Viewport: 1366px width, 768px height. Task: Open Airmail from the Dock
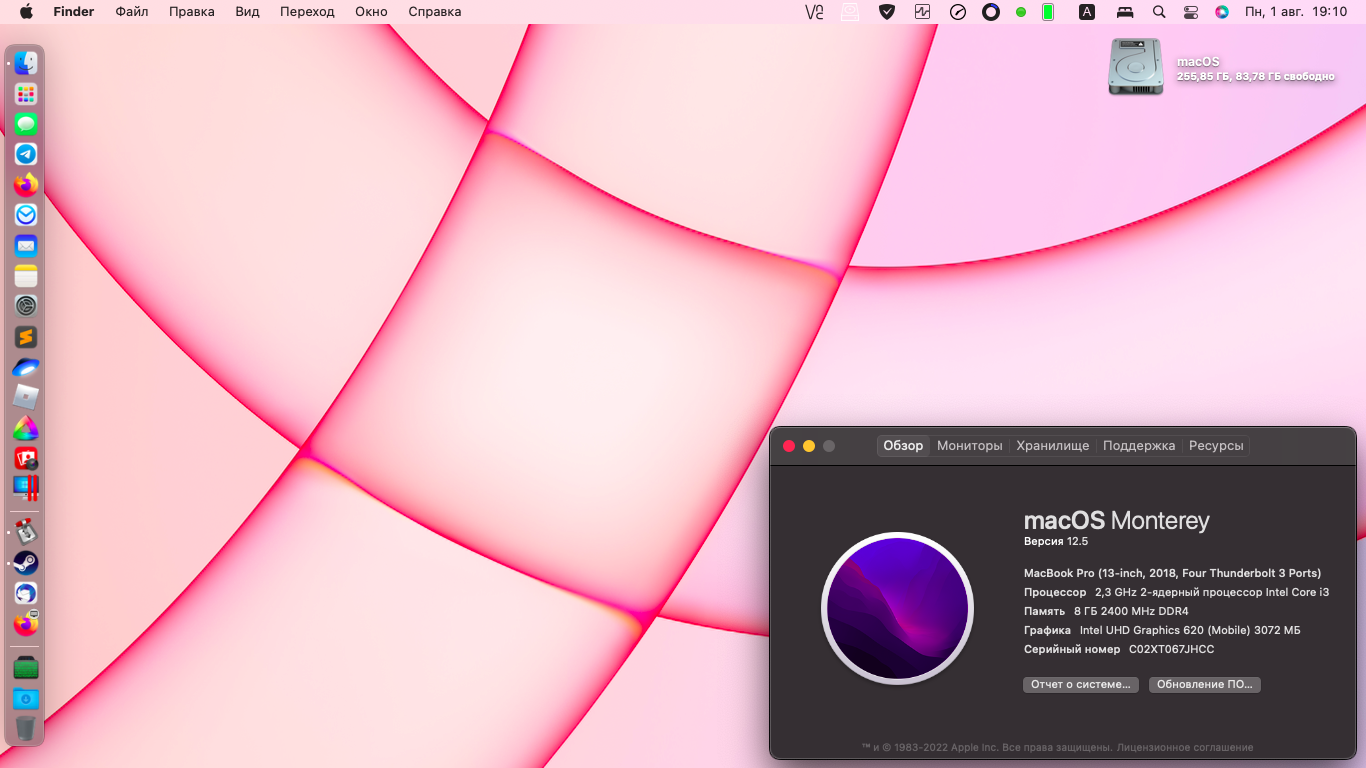[26, 215]
